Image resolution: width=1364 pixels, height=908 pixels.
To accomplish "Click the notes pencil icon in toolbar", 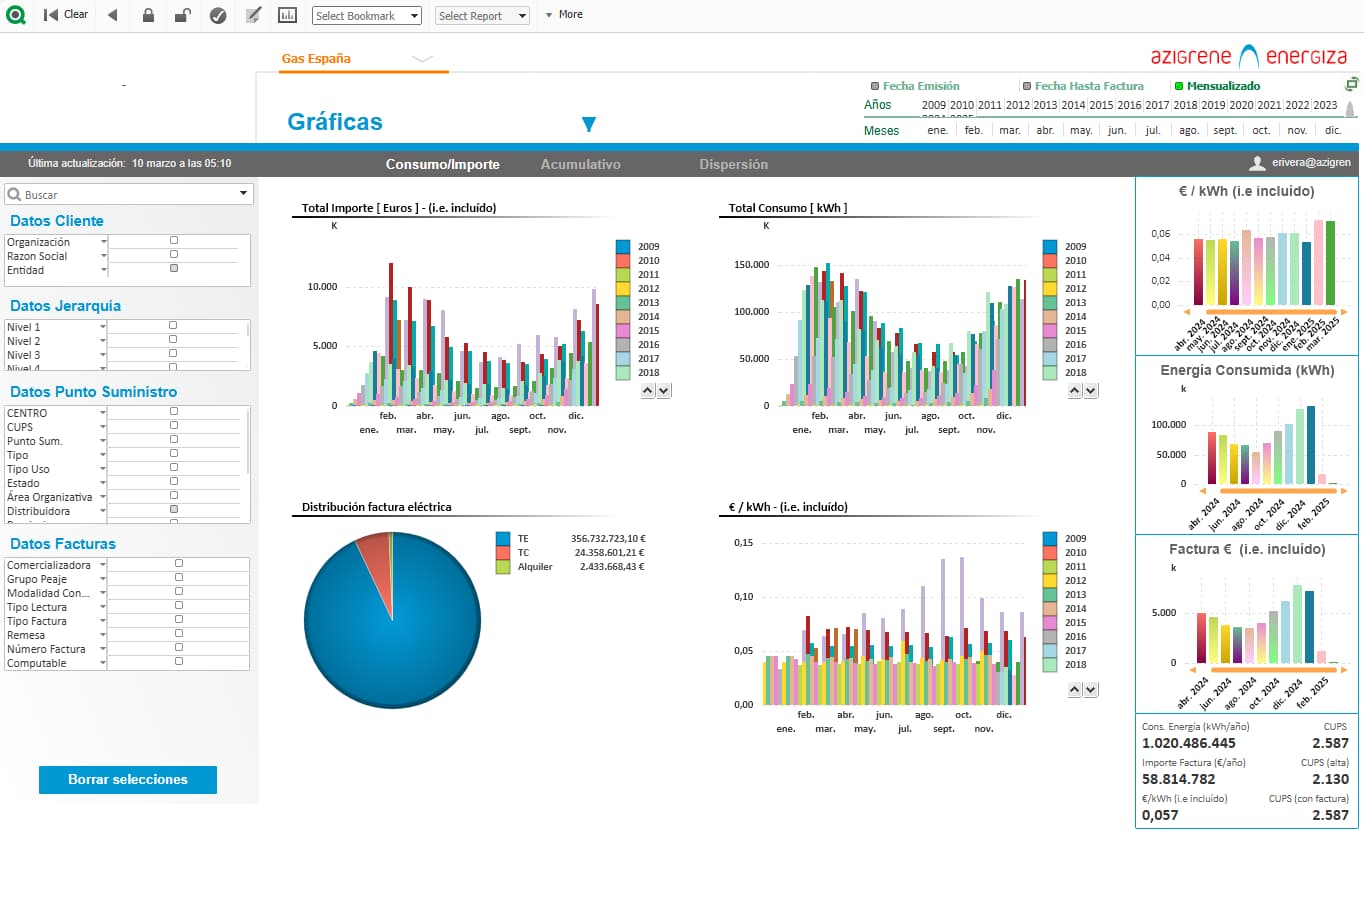I will (x=253, y=15).
